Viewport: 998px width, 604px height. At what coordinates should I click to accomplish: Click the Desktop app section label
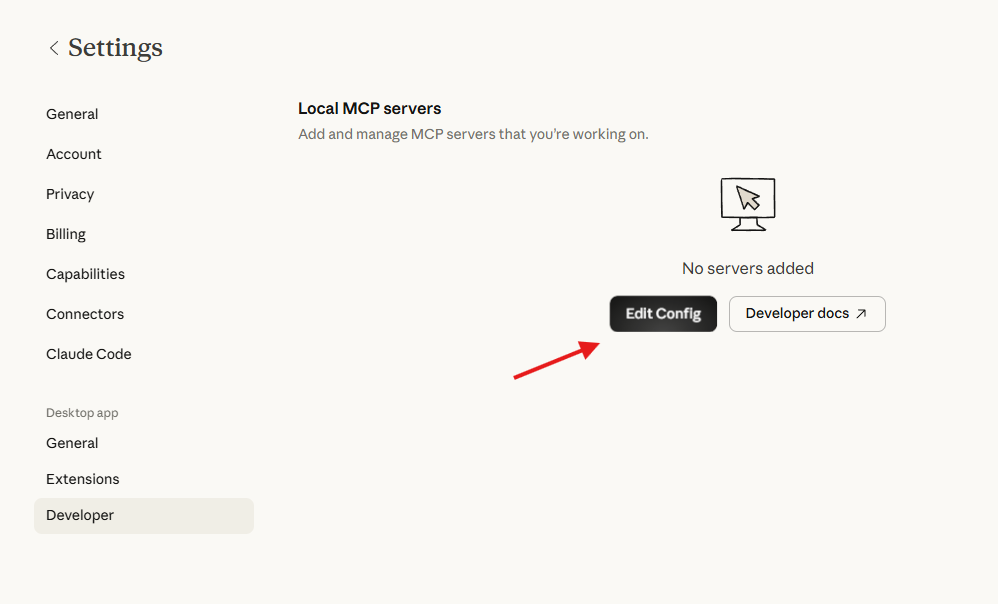click(x=82, y=413)
